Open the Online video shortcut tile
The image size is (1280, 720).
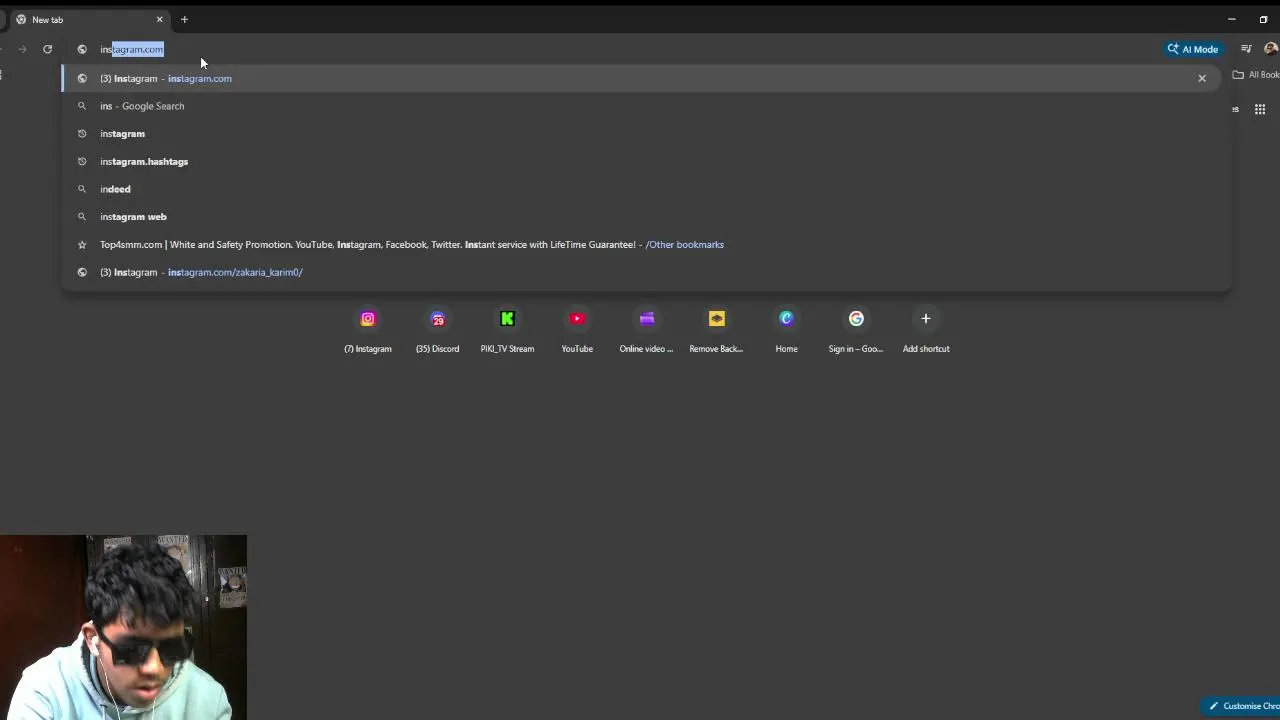pyautogui.click(x=646, y=330)
